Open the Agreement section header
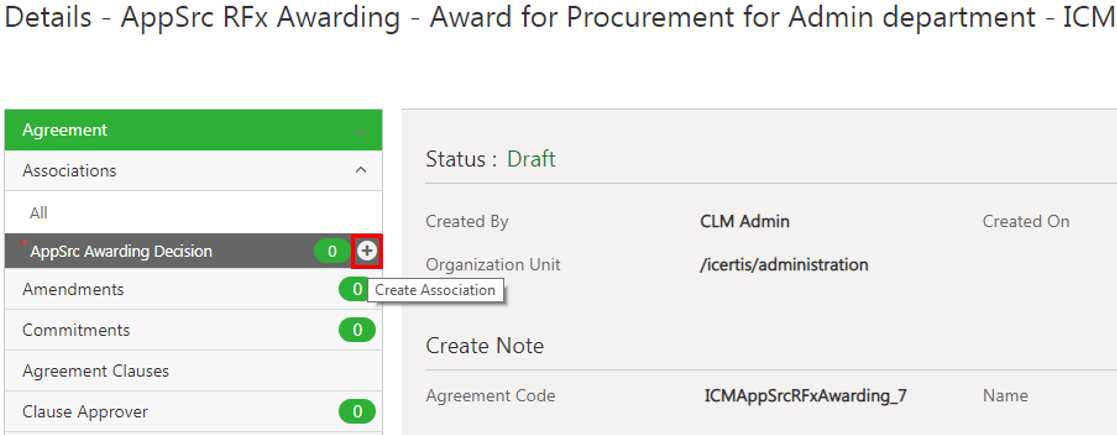The height and width of the screenshot is (435, 1117). pyautogui.click(x=65, y=130)
